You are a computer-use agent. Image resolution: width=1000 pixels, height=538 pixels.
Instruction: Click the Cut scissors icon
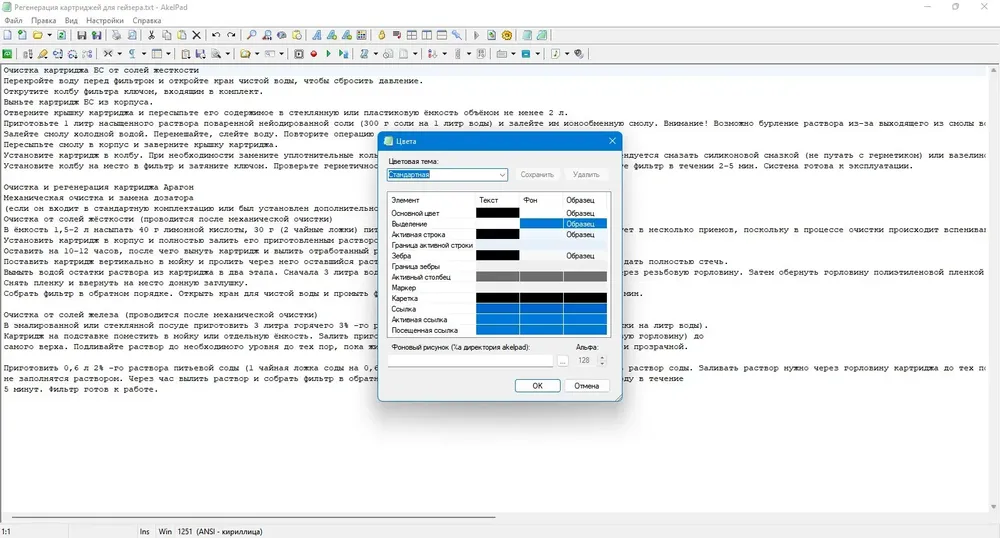[151, 36]
